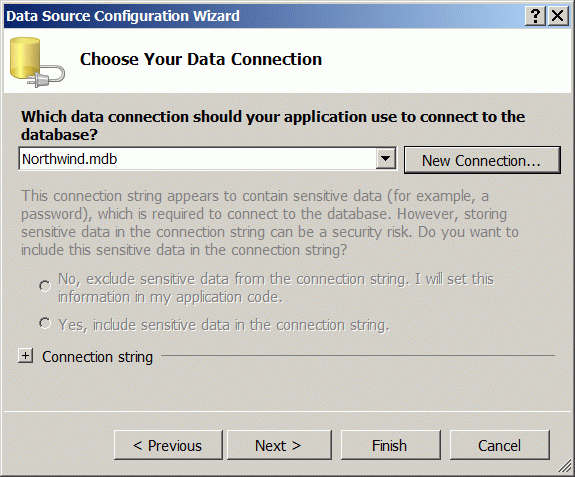Click the greyed-out sensitive data warning paragraph
Viewport: 575px width, 477px height.
click(x=270, y=223)
